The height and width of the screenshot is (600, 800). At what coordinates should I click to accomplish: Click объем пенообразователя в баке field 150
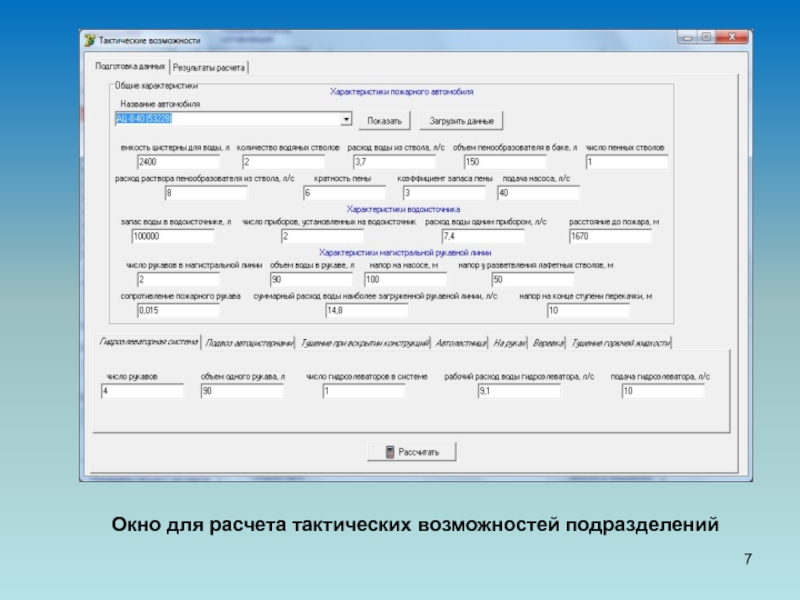point(505,162)
